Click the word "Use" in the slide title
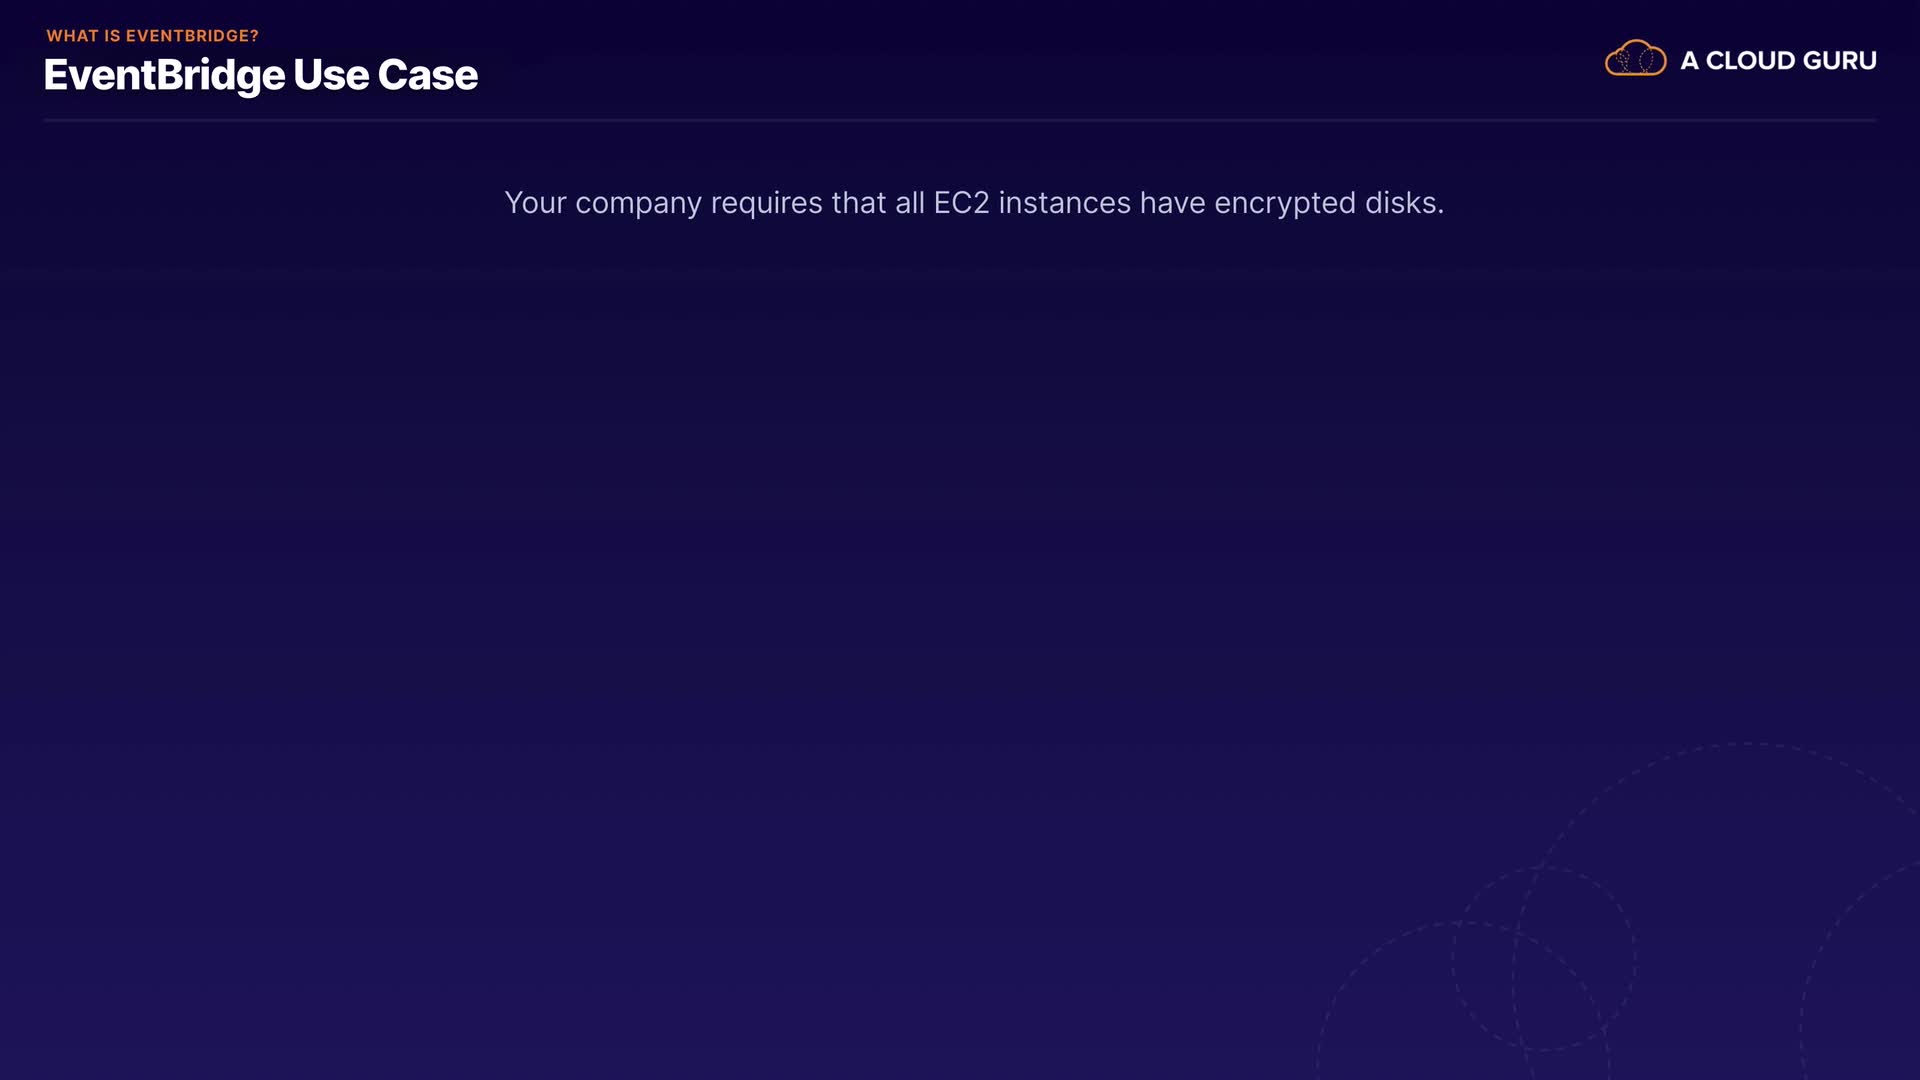 pos(330,75)
